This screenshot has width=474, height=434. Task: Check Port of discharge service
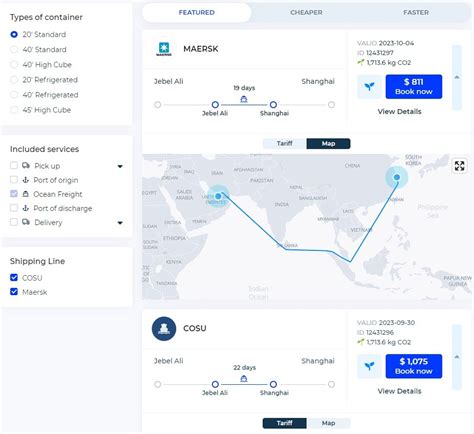(x=14, y=208)
